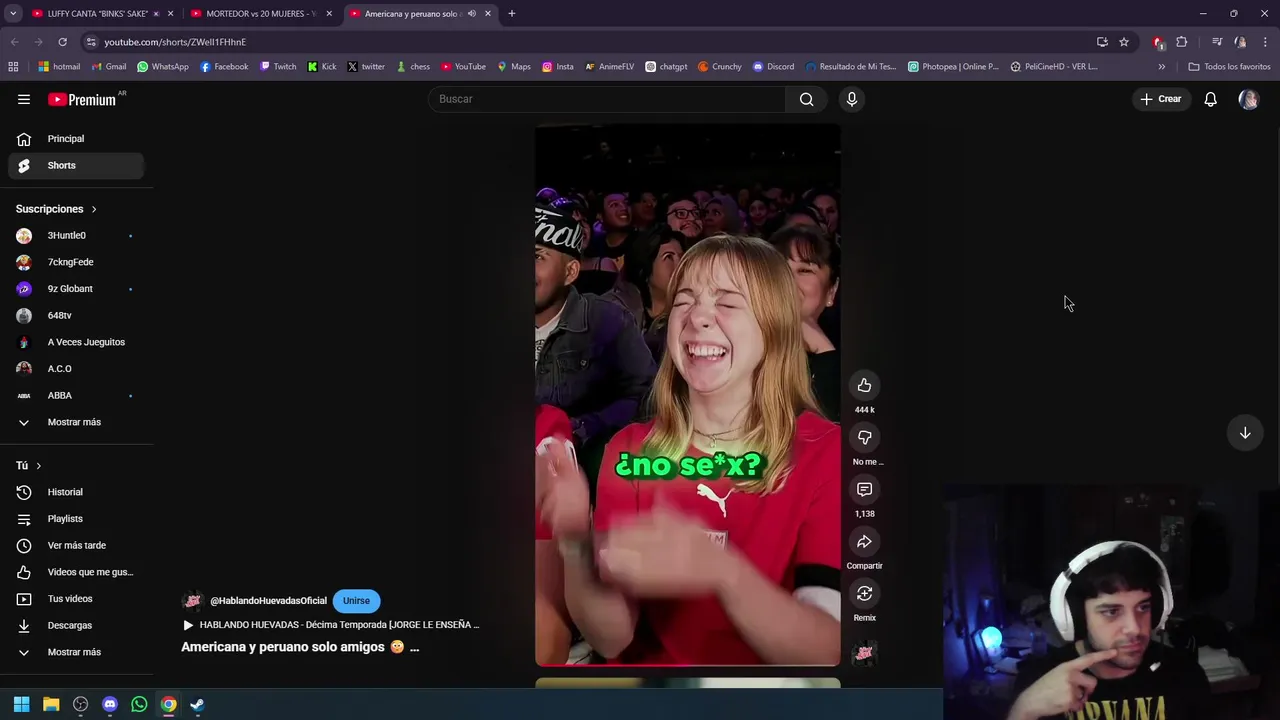Open the Chrome extensions puzzle icon
Viewport: 1280px width, 720px height.
point(1182,42)
